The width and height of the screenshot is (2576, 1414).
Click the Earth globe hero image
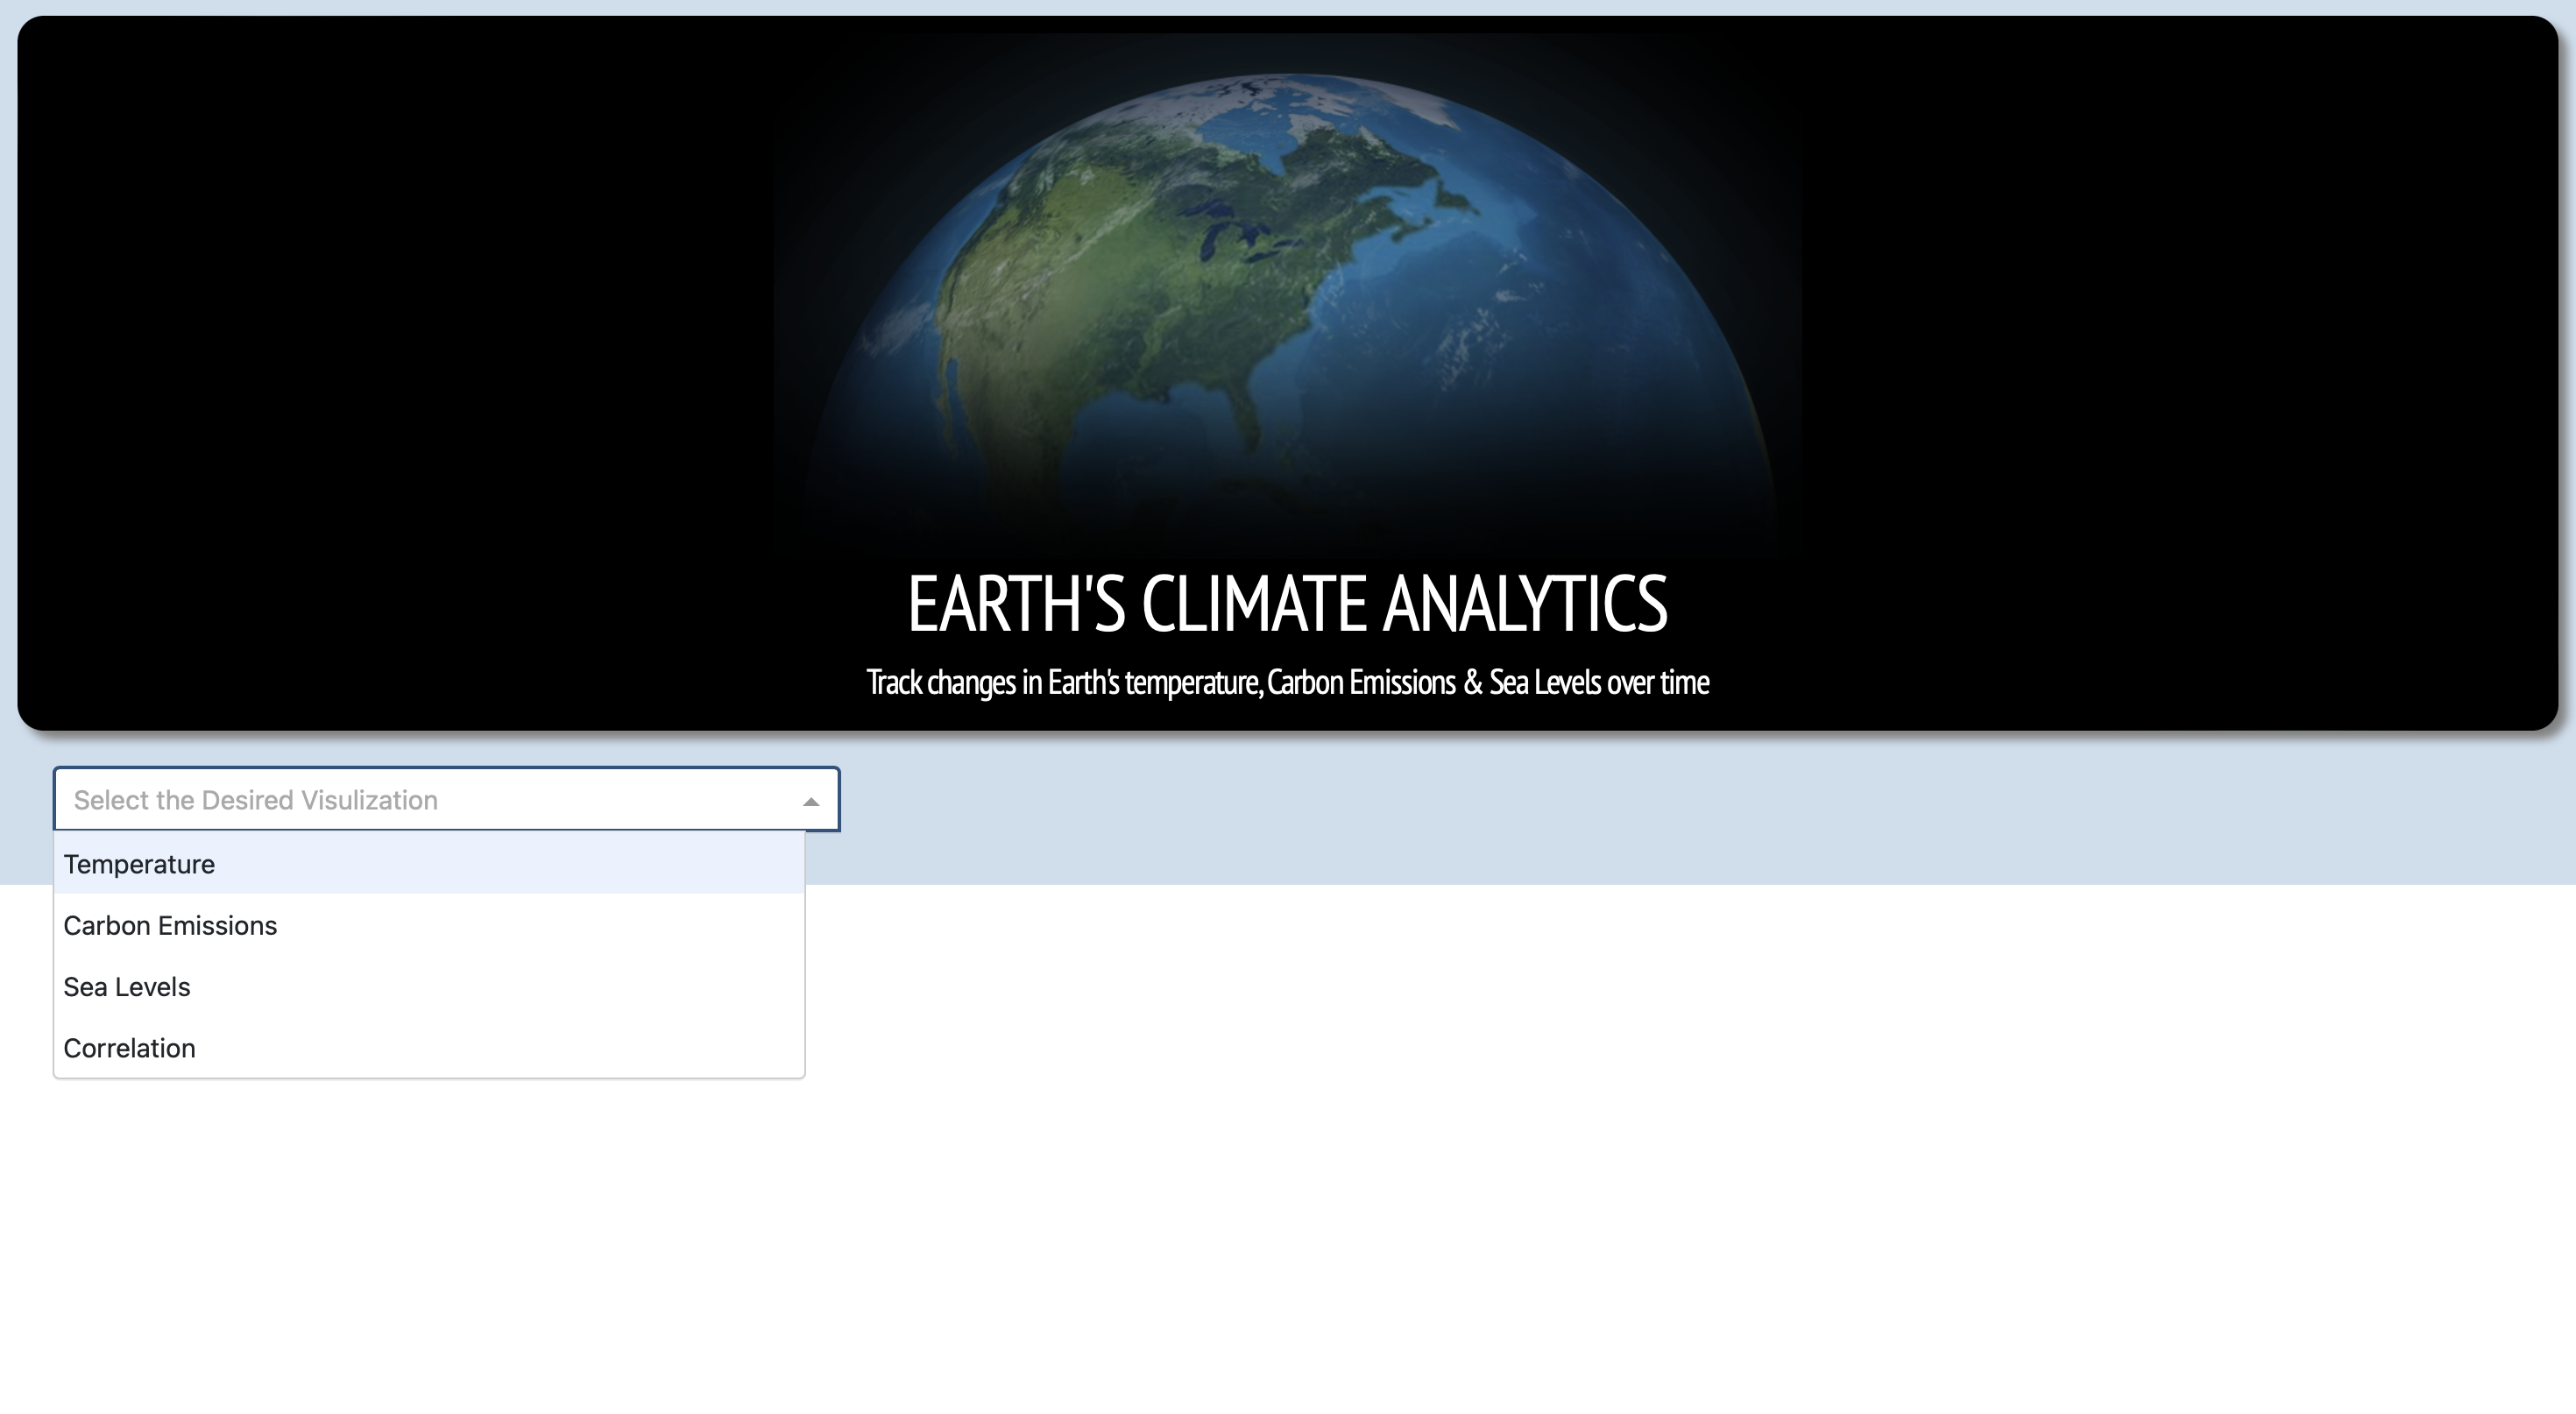tap(1288, 300)
